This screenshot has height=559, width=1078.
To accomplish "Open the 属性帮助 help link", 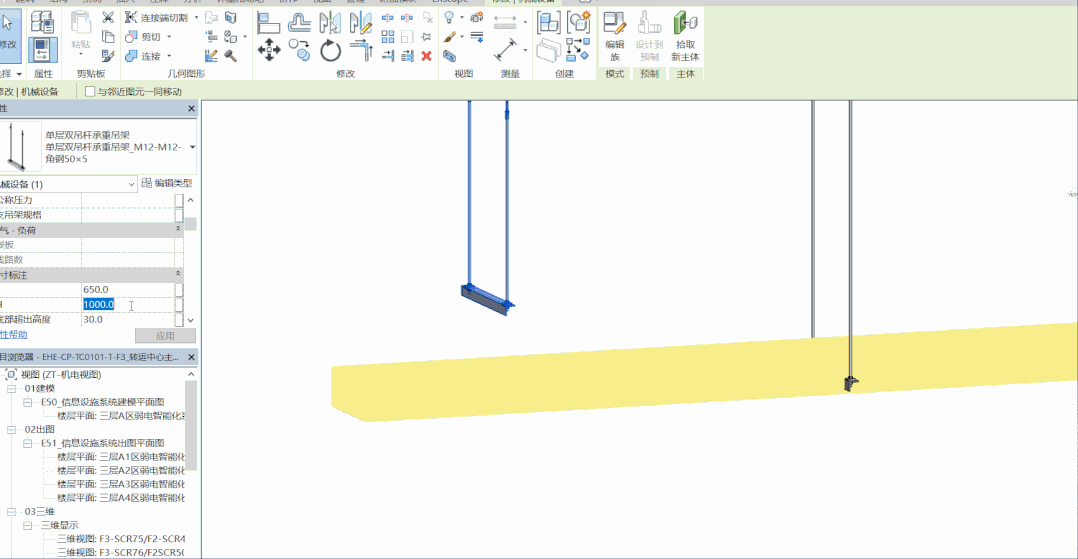I will tap(14, 335).
